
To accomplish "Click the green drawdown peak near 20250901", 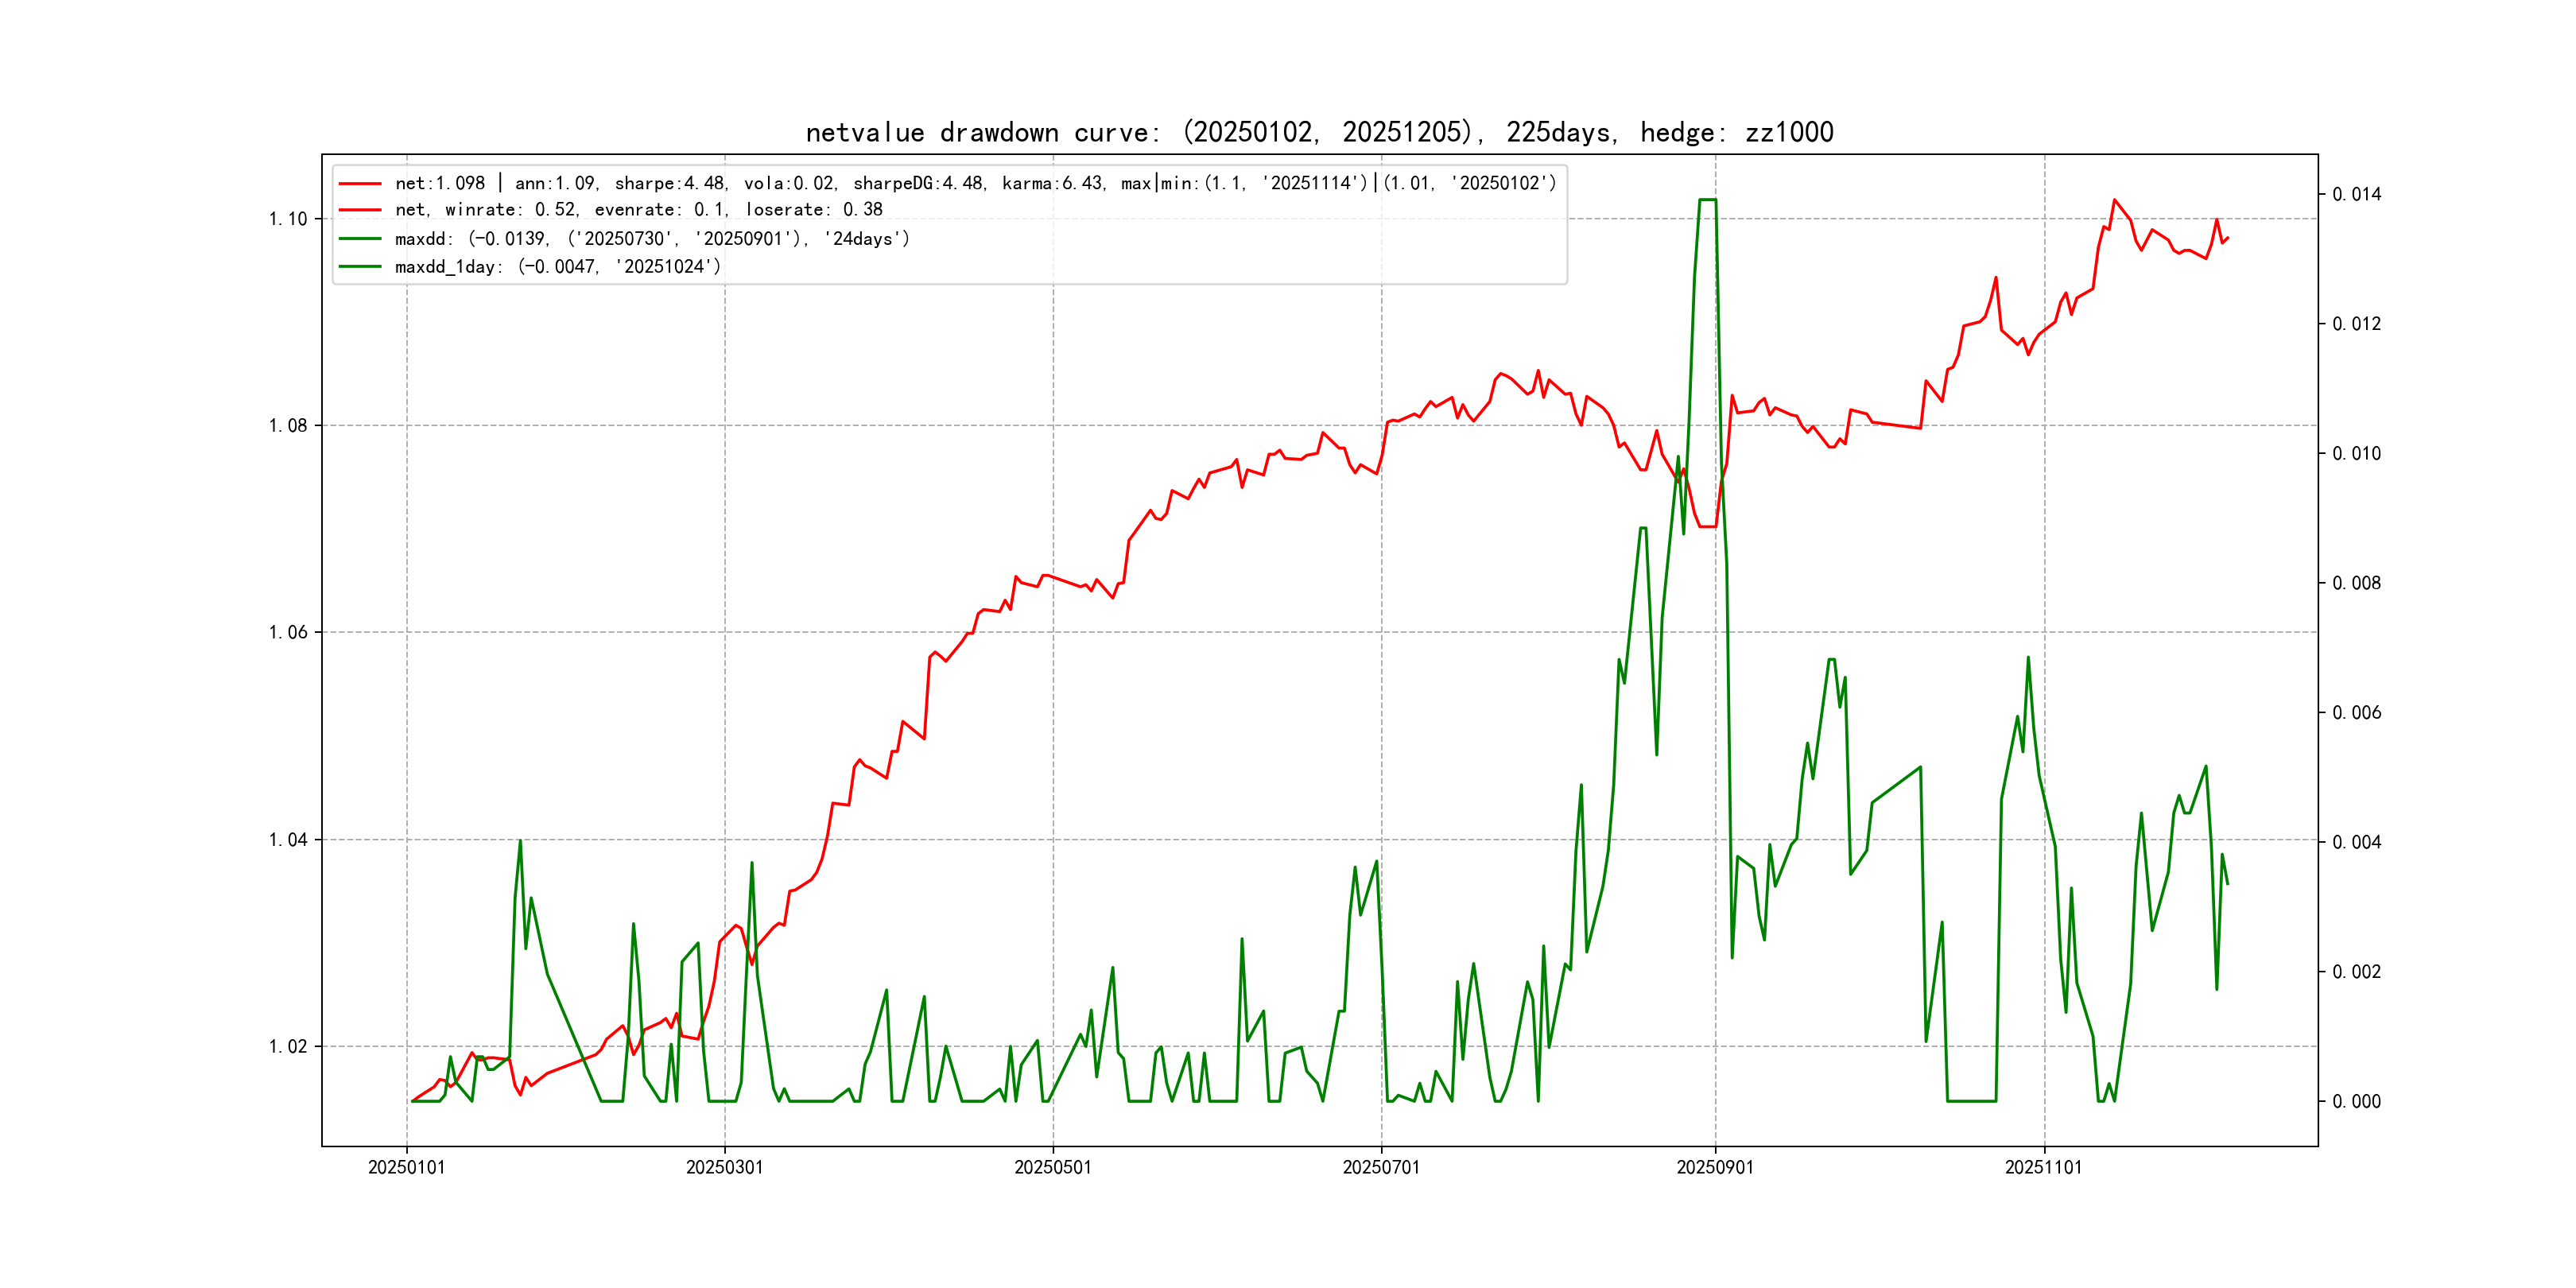I will 1707,200.
